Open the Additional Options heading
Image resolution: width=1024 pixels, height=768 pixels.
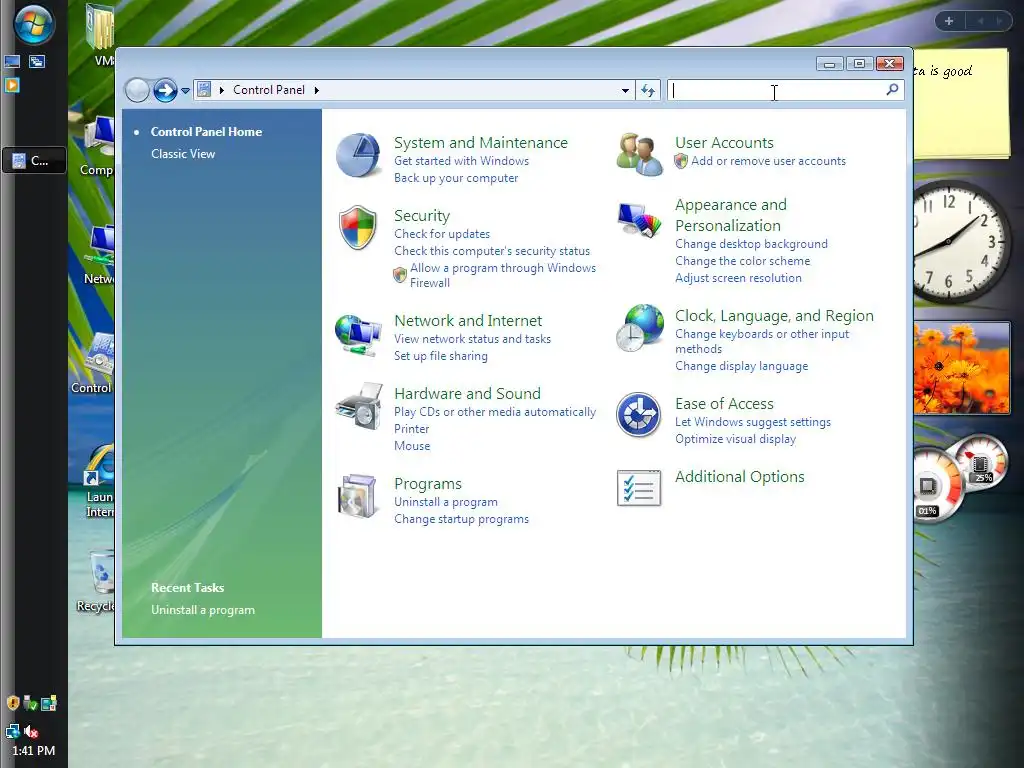click(x=739, y=477)
